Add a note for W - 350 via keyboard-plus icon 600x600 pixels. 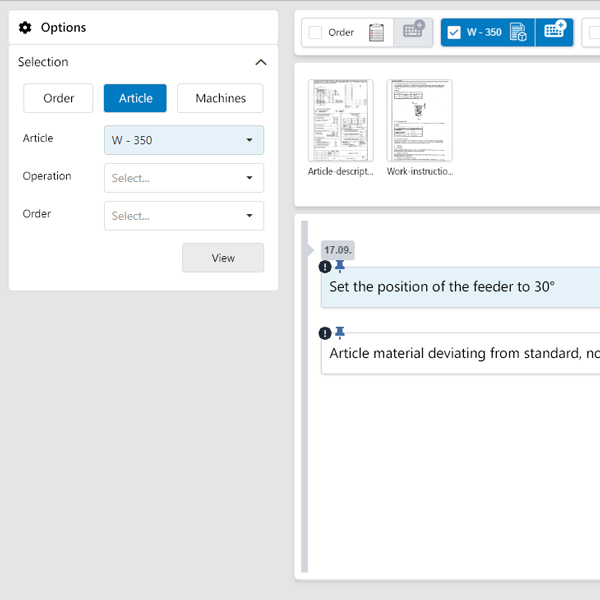(554, 32)
